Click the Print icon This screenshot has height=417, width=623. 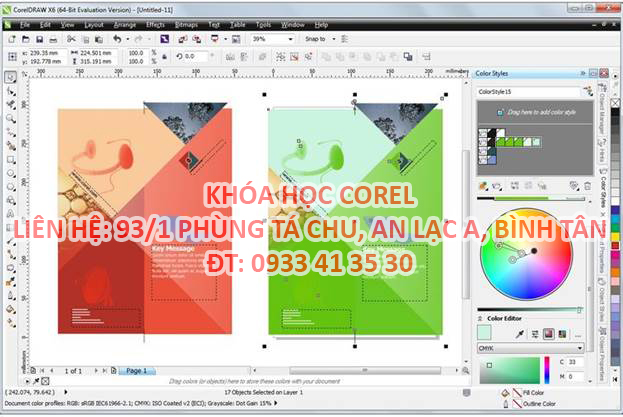pos(53,39)
